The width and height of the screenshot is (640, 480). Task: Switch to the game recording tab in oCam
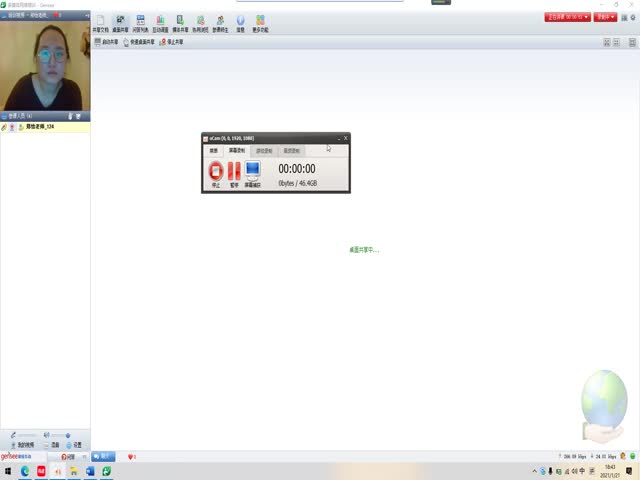click(263, 150)
